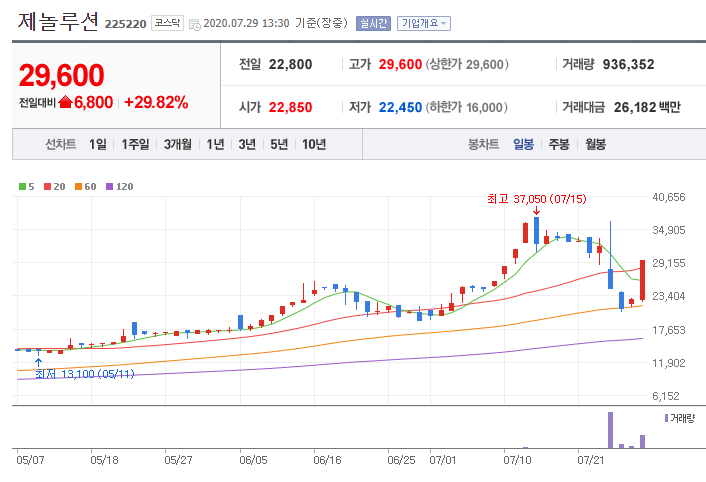This screenshot has width=706, height=482.
Task: Select the 3년 line chart tab
Action: pos(247,144)
